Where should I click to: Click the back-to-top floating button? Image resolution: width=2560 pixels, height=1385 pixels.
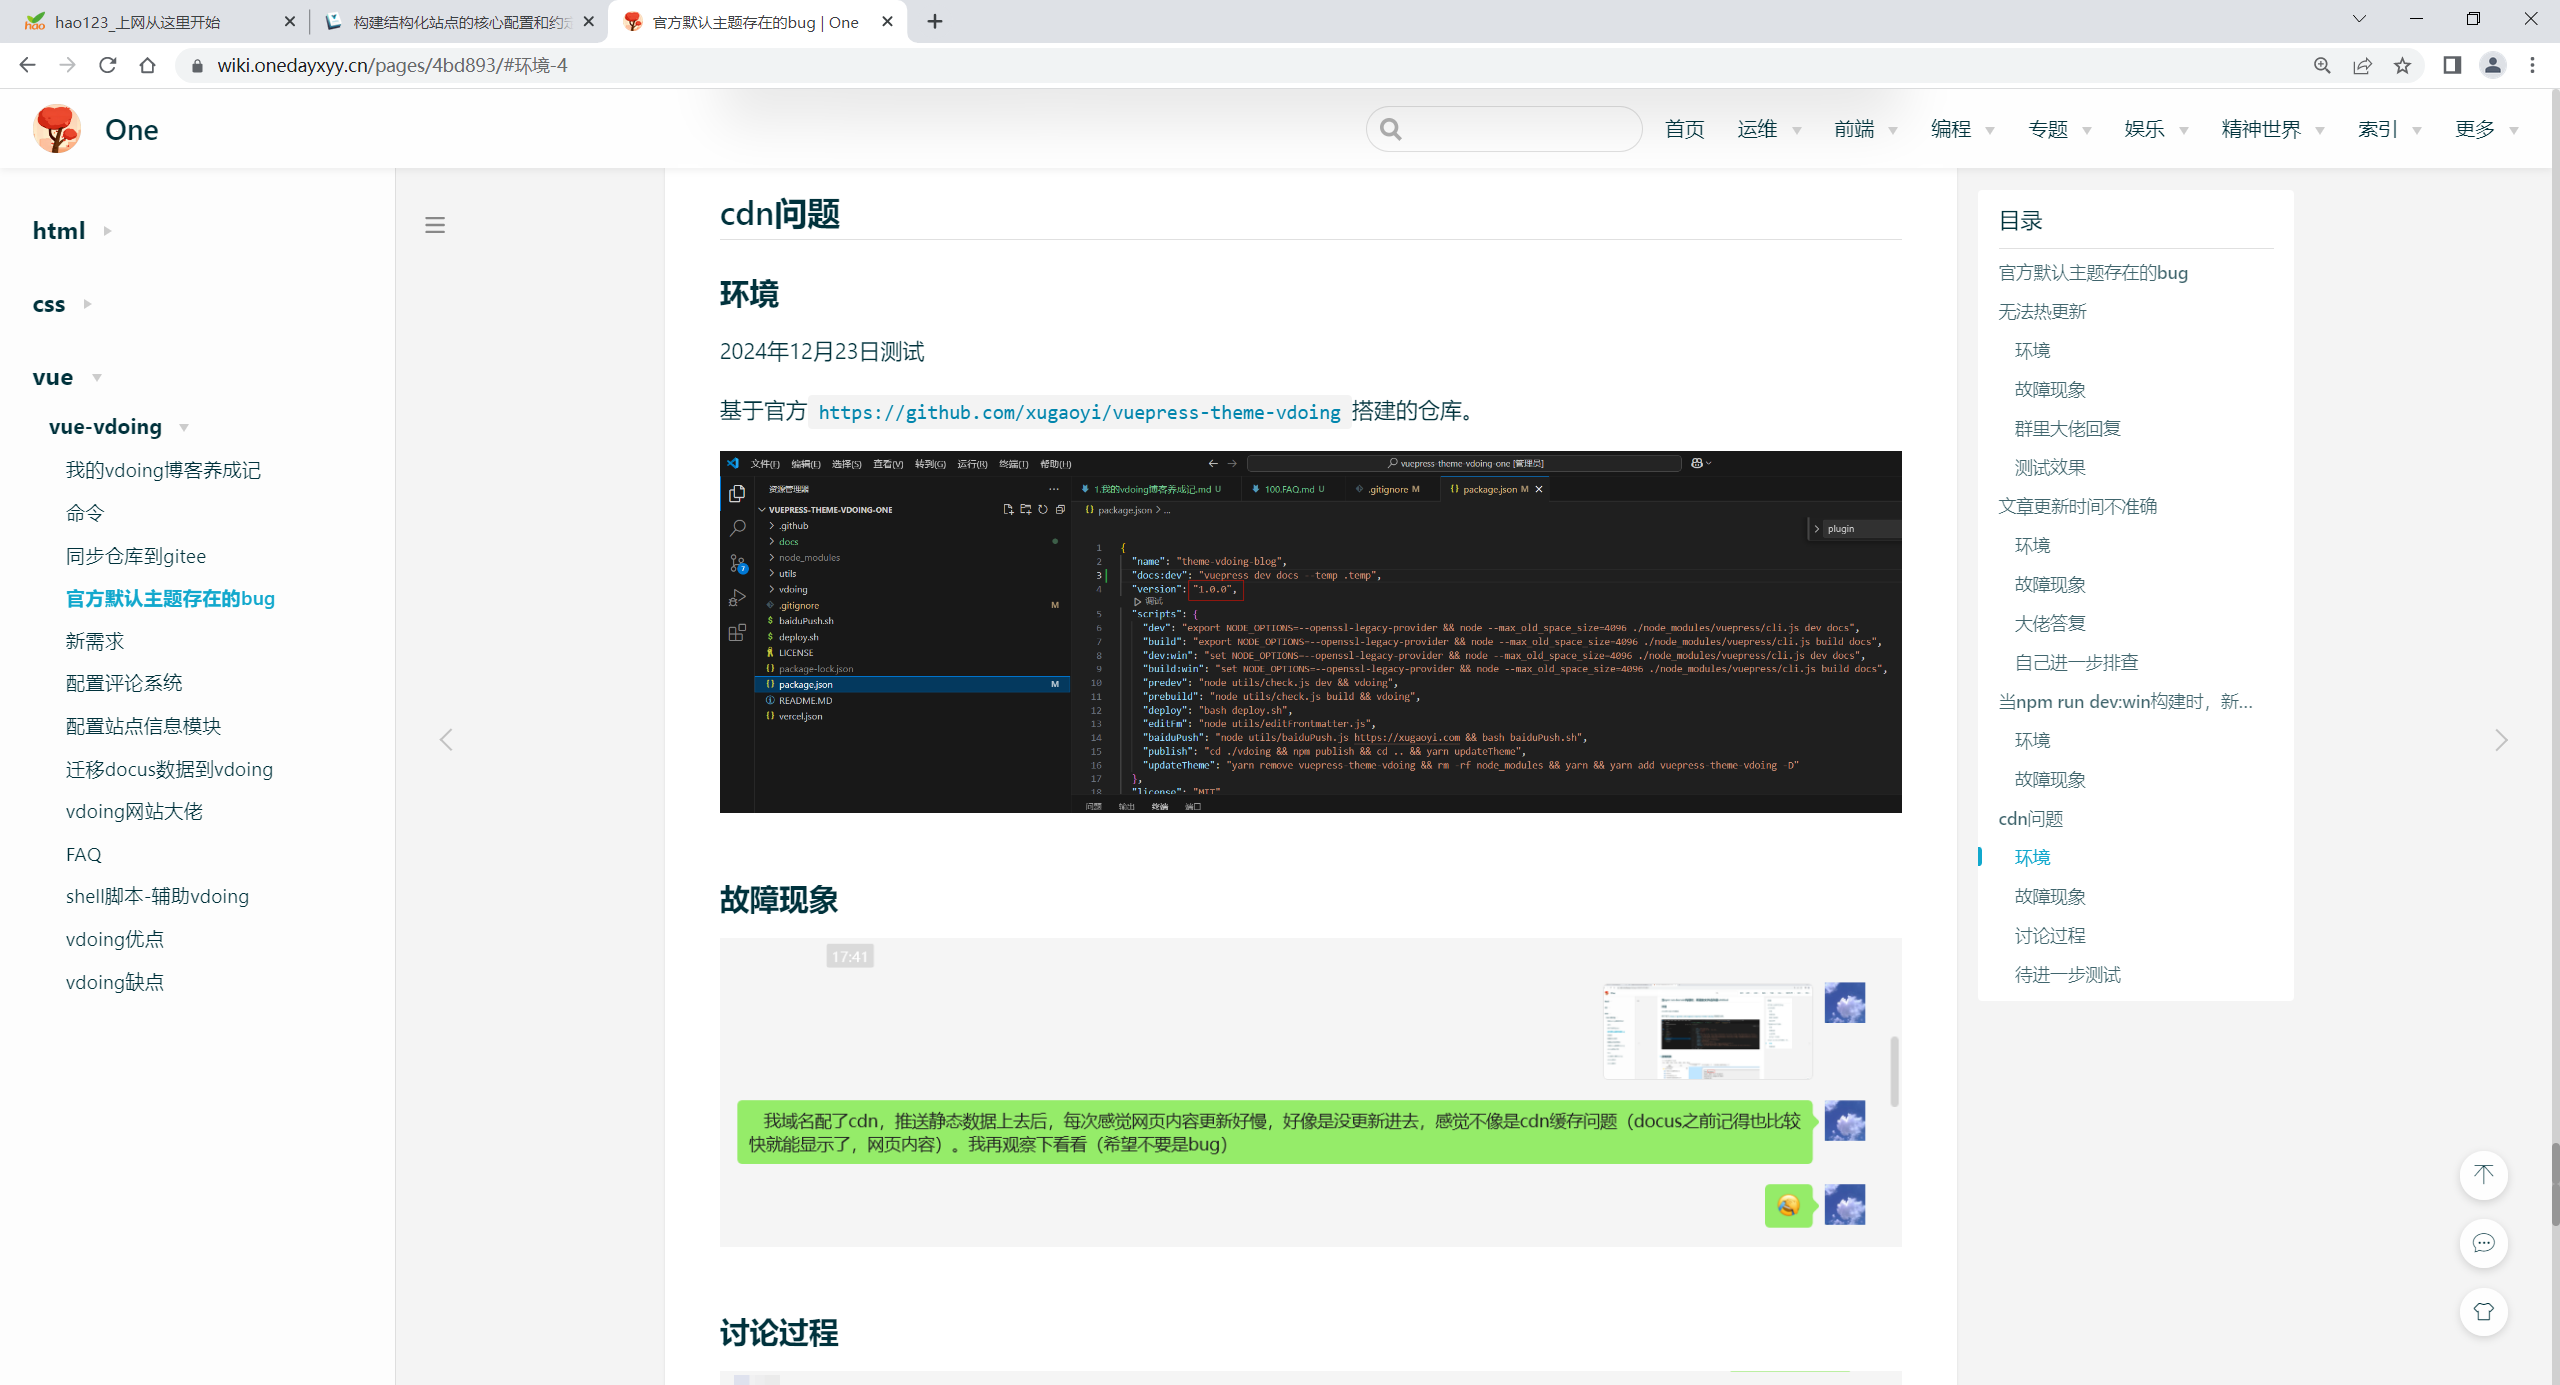2484,1175
